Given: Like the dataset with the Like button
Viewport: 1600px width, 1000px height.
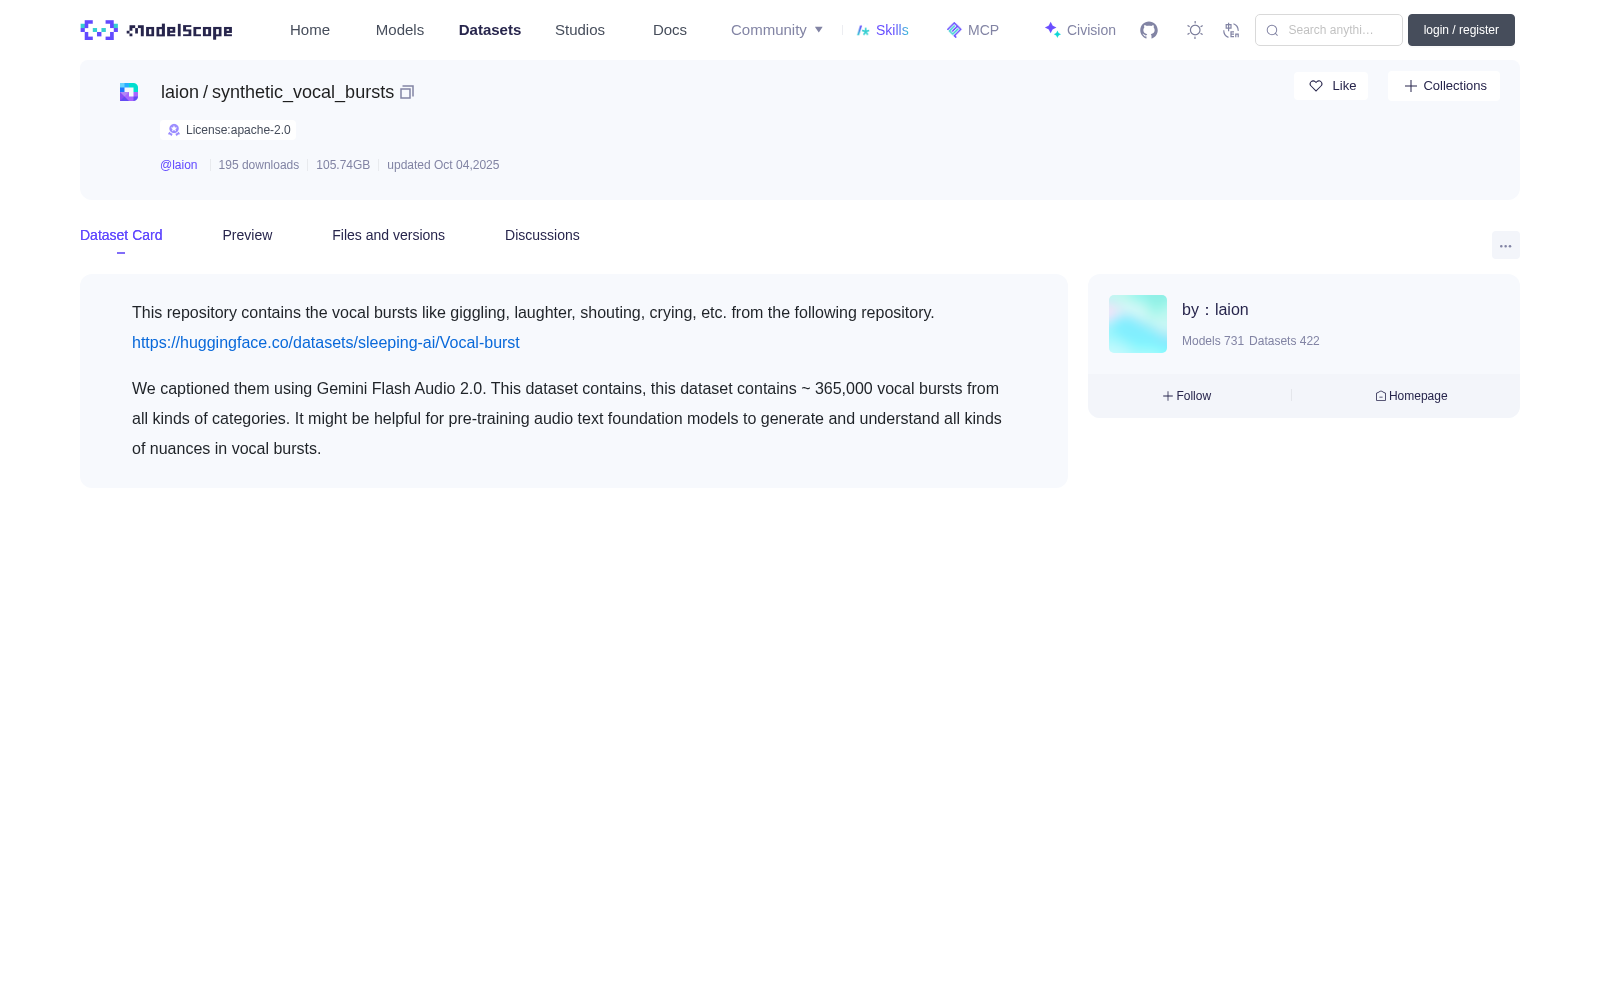Looking at the screenshot, I should click(x=1331, y=86).
